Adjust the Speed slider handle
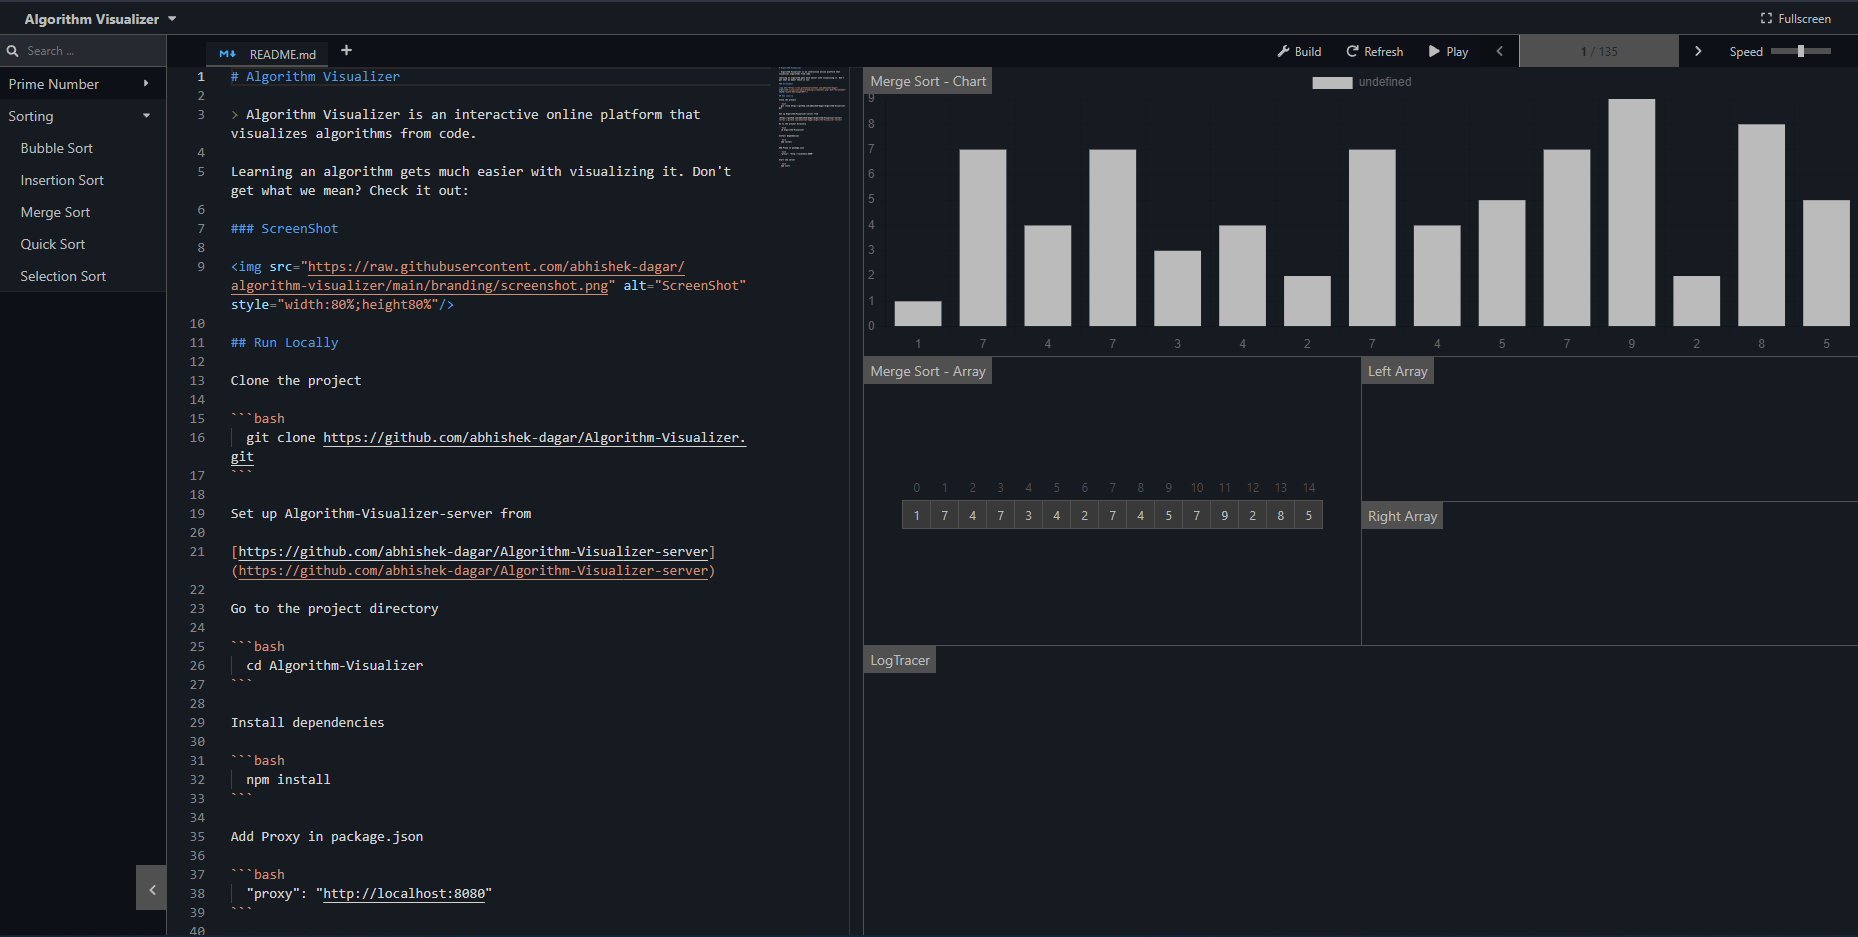Viewport: 1858px width, 937px height. tap(1801, 51)
